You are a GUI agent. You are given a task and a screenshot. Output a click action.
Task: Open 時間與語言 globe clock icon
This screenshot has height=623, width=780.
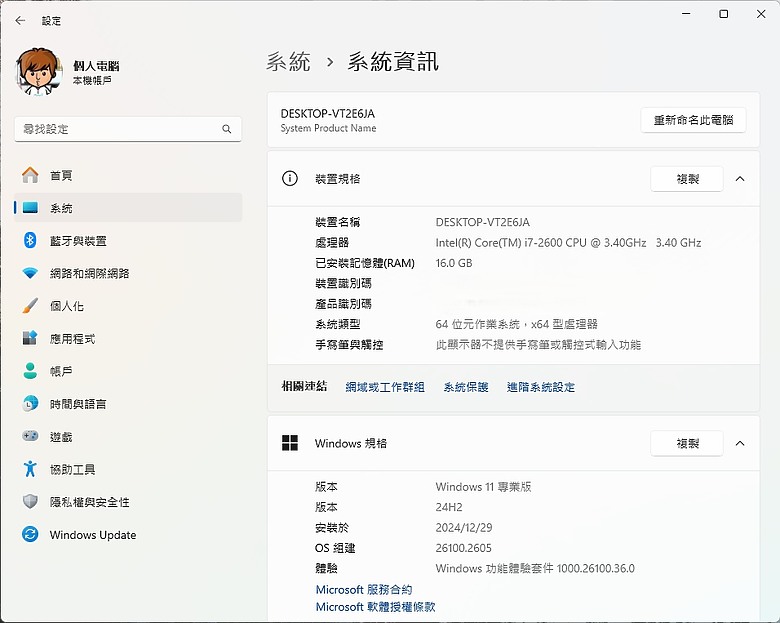click(30, 404)
